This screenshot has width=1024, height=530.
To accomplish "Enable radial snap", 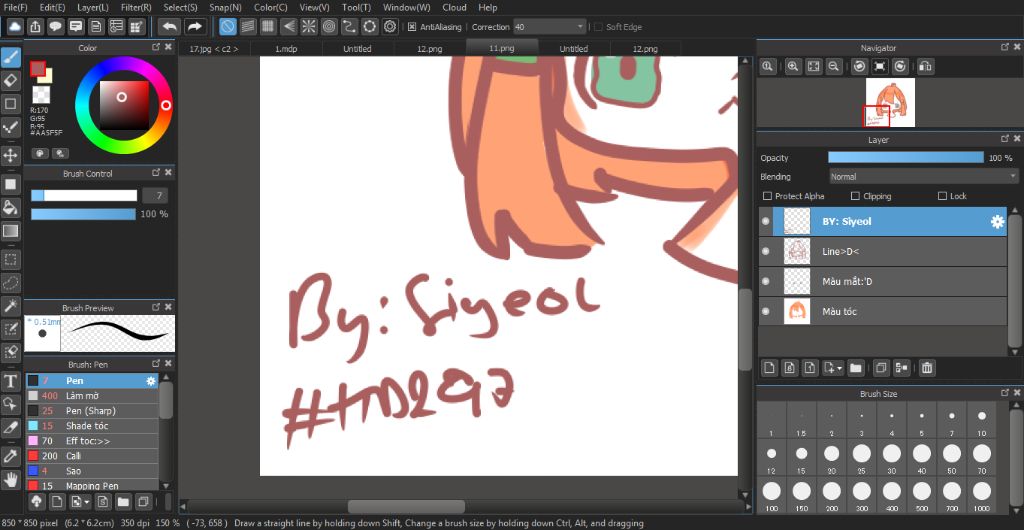I will (x=308, y=27).
